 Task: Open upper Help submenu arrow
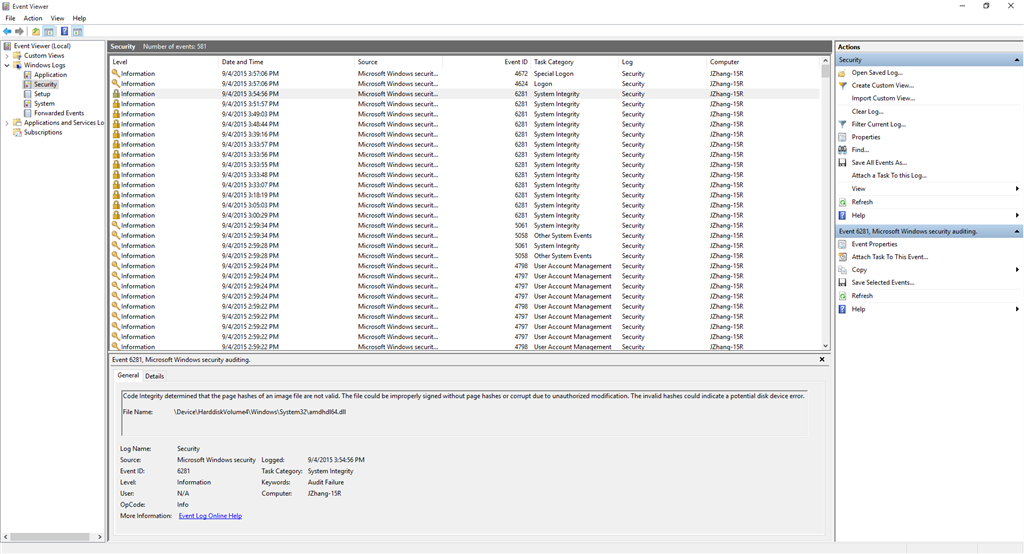(1017, 216)
